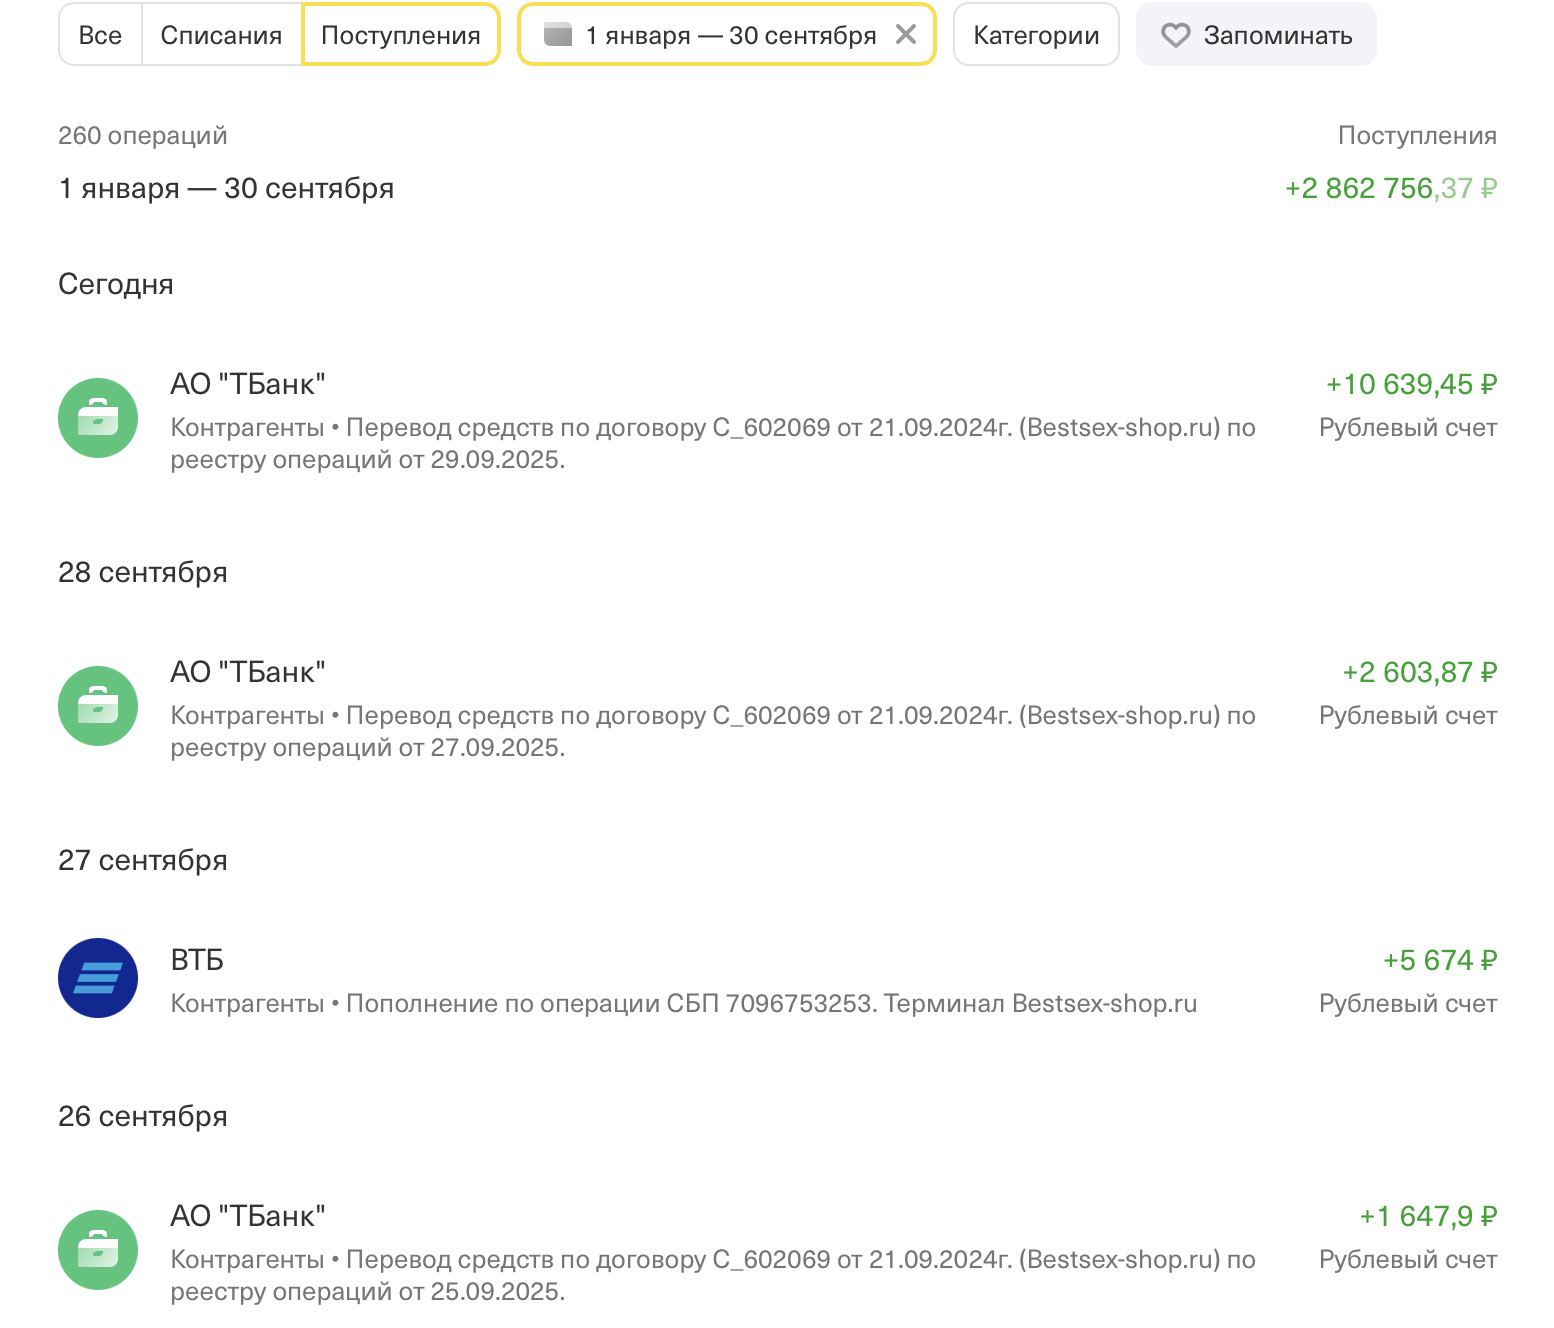The width and height of the screenshot is (1554, 1328).
Task: Clear the date range filter with X
Action: pyautogui.click(x=906, y=35)
